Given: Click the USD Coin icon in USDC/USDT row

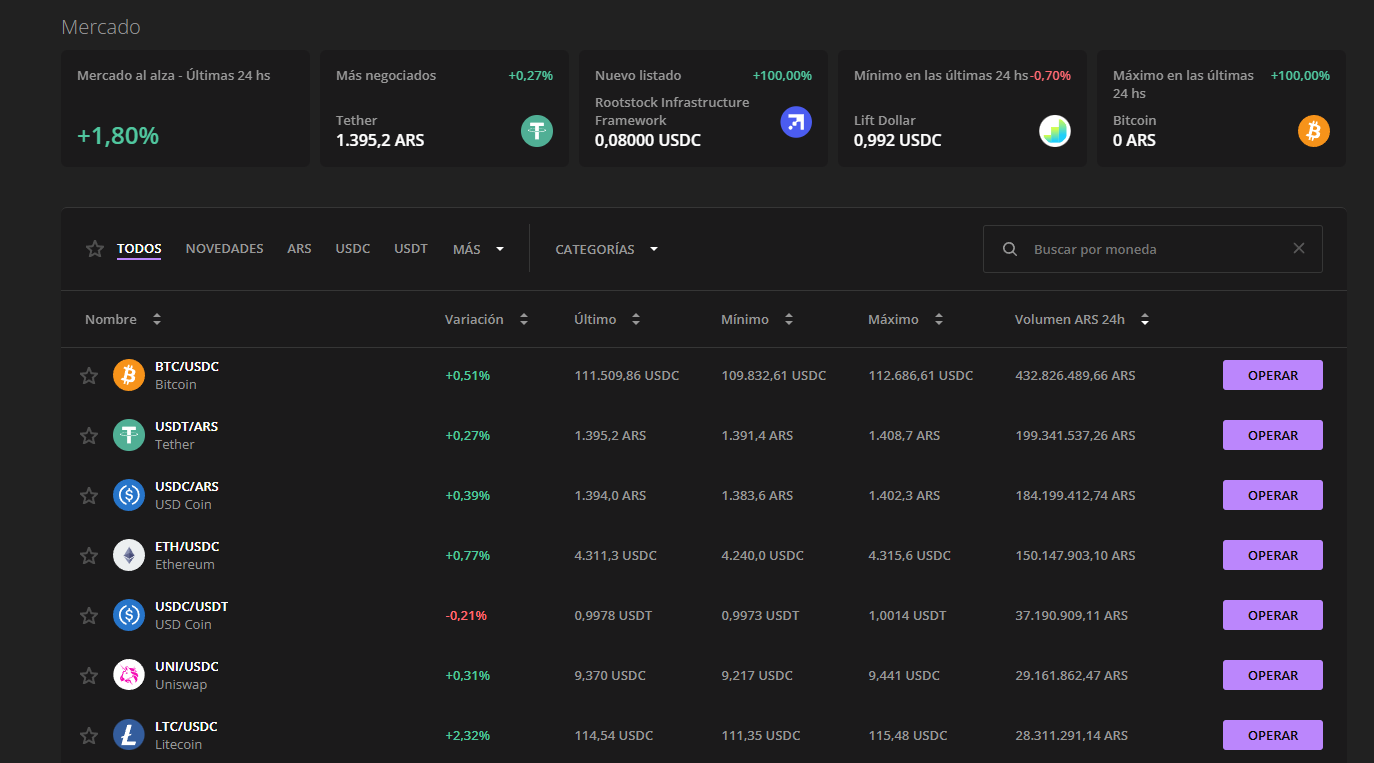Looking at the screenshot, I should click(x=129, y=615).
